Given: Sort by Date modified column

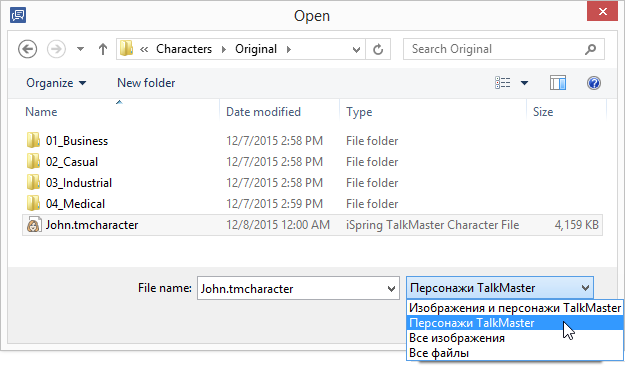Looking at the screenshot, I should tap(263, 112).
